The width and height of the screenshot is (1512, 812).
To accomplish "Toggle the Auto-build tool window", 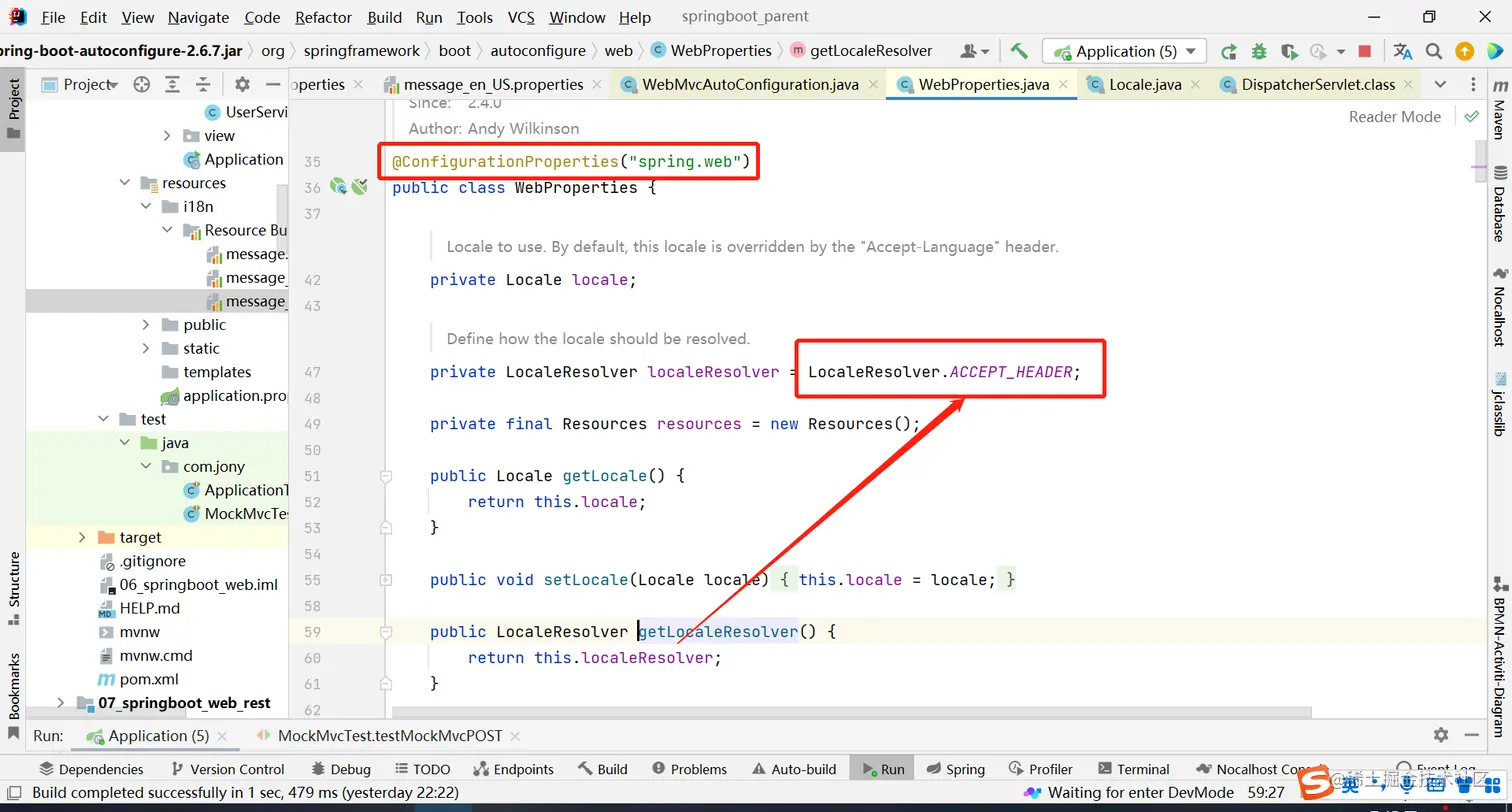I will (x=793, y=769).
